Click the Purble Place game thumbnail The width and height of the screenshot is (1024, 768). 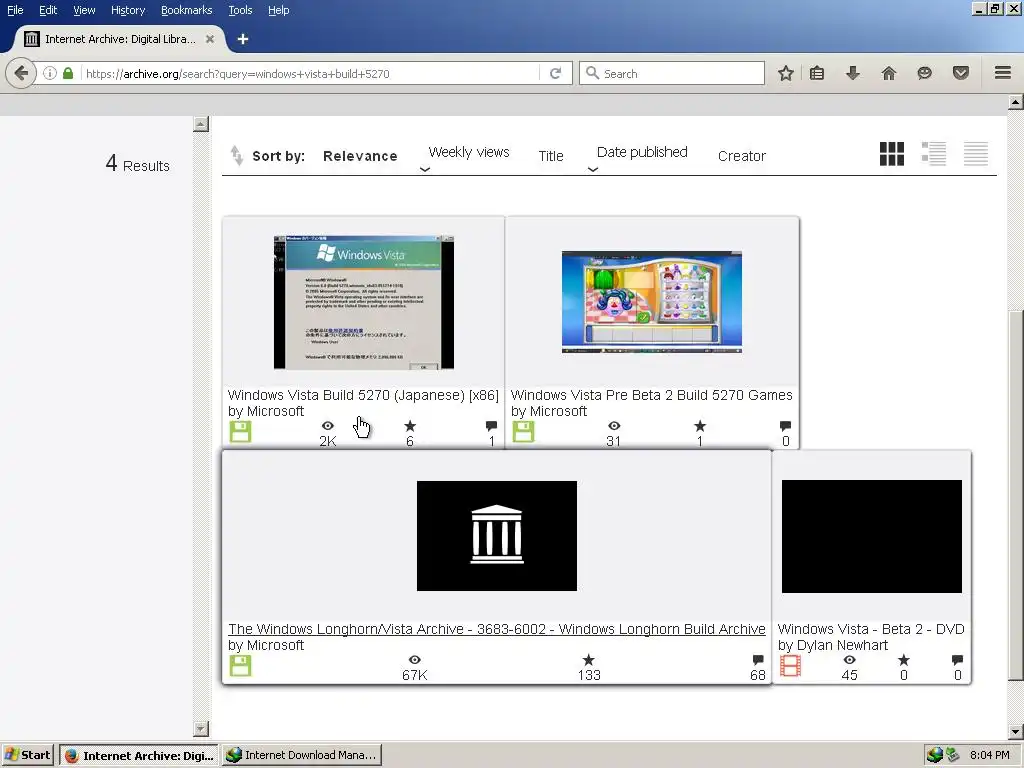click(x=652, y=302)
